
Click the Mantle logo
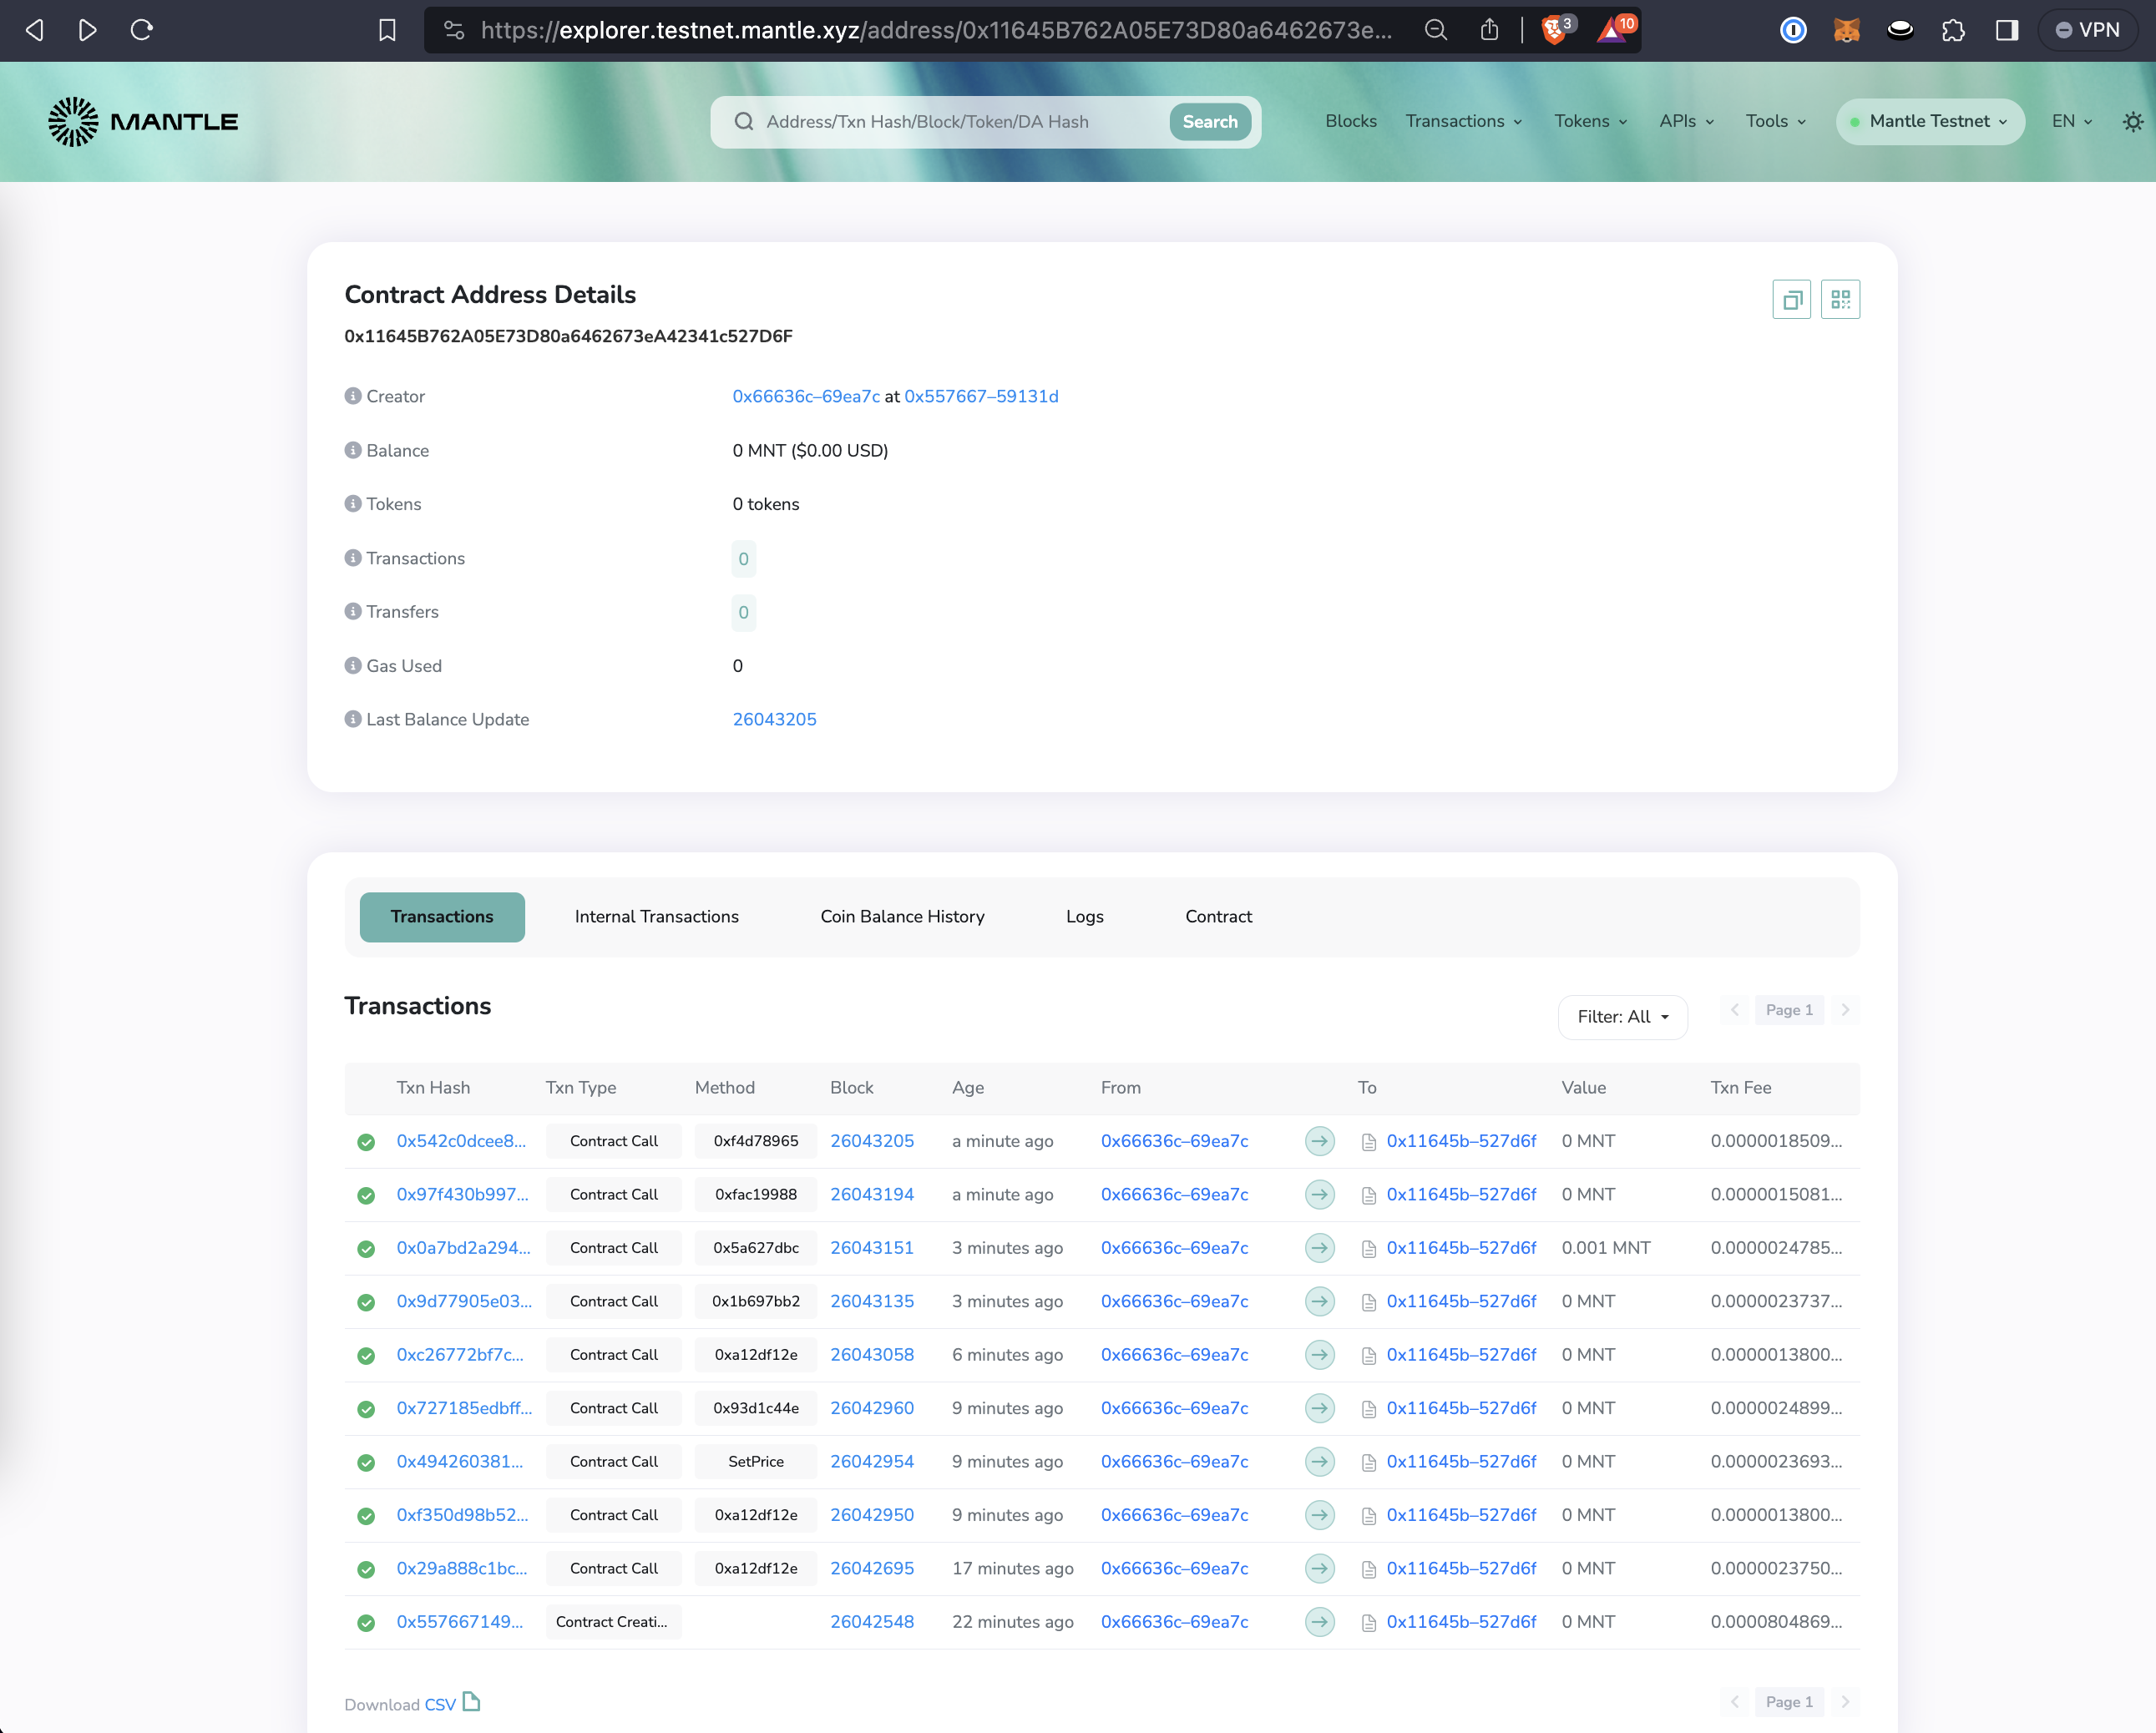143,121
